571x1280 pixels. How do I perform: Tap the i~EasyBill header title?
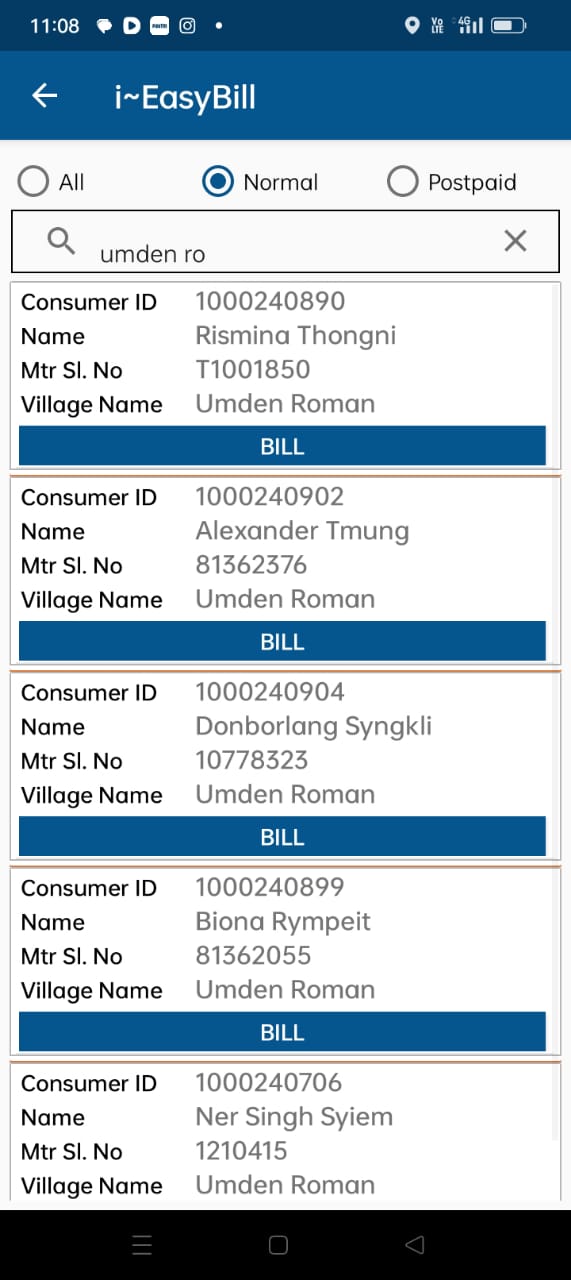coord(185,97)
